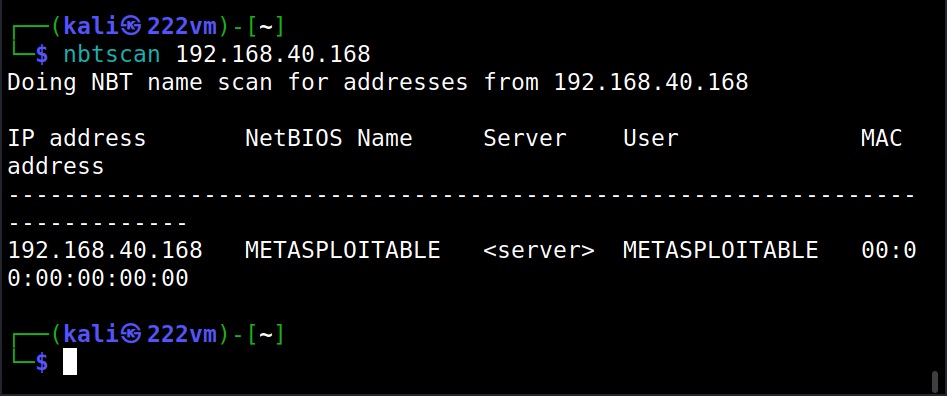The height and width of the screenshot is (396, 947).
Task: Click the vertical scrollbar thumb at bottom right
Action: (x=937, y=380)
